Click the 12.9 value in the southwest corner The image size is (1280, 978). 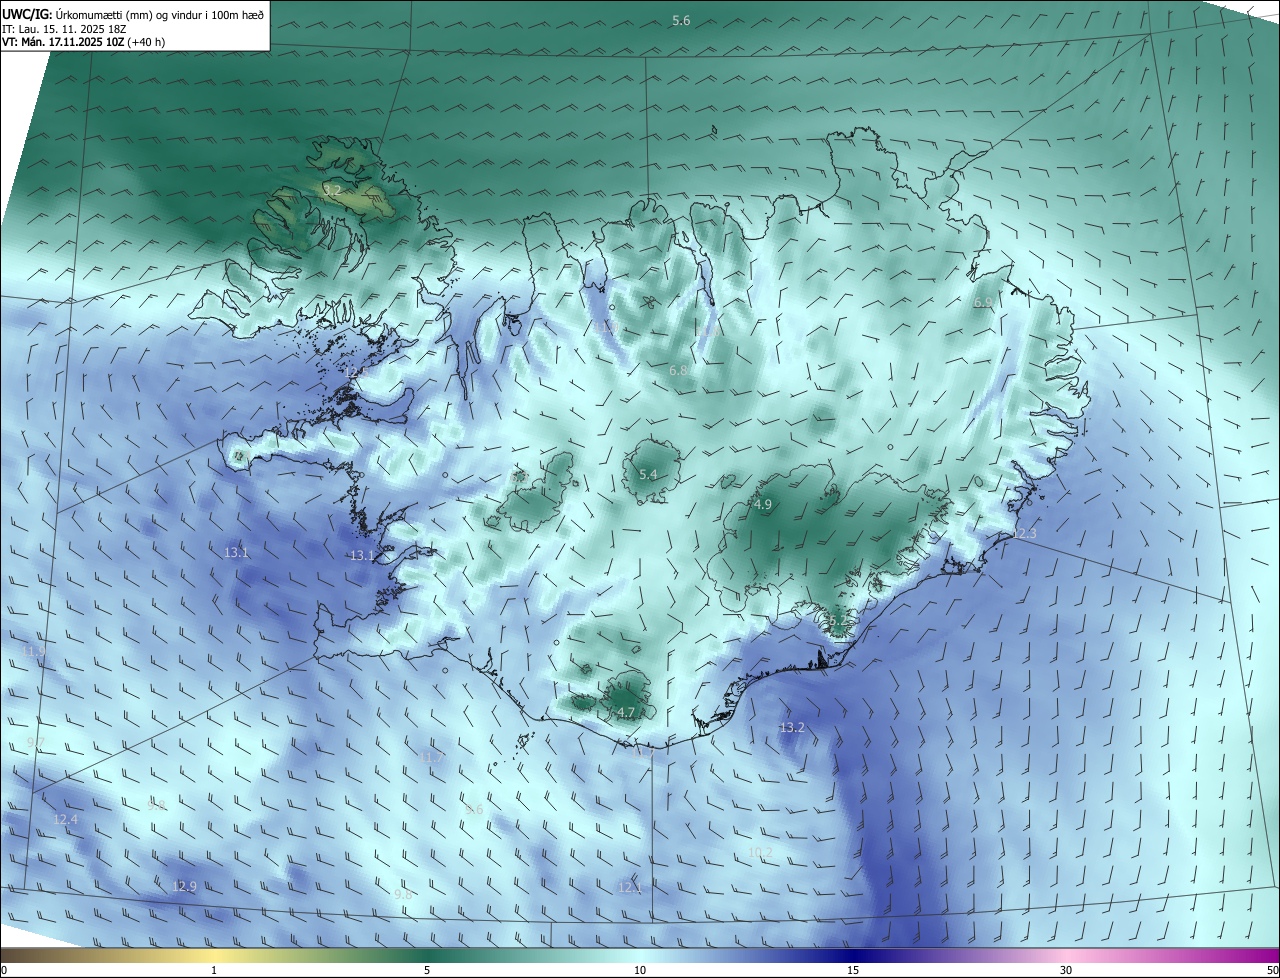pos(184,886)
